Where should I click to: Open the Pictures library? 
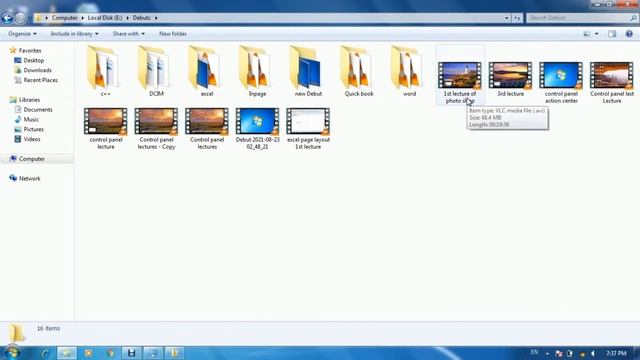click(33, 129)
